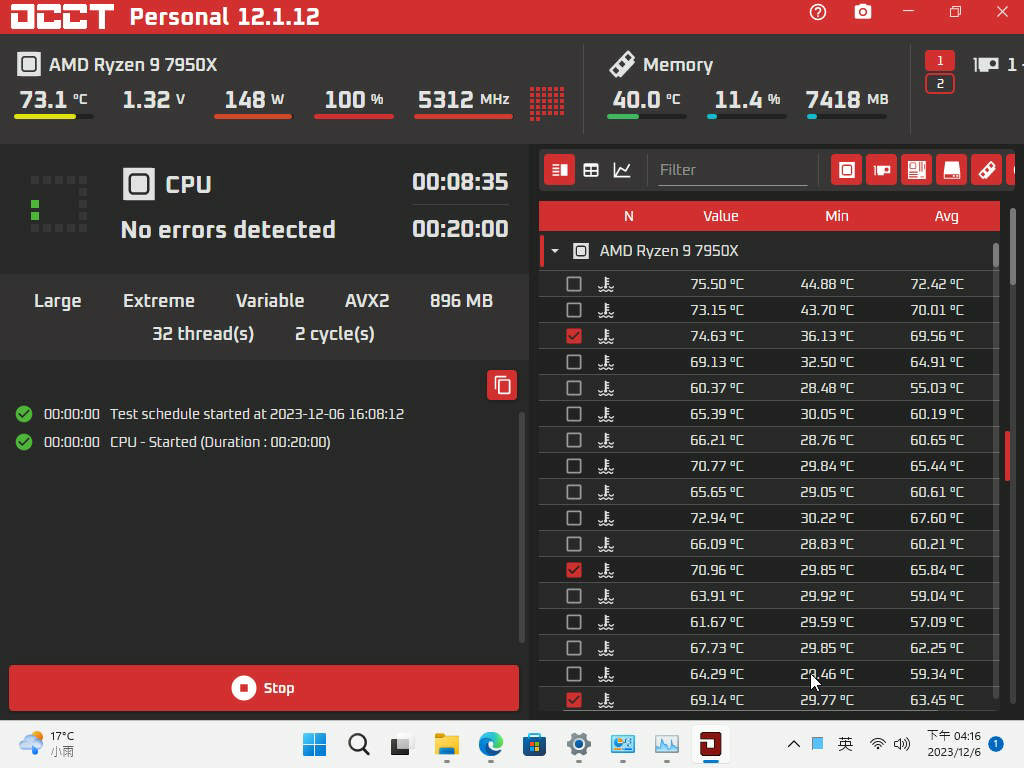Viewport: 1024px width, 768px height.
Task: Click the 32 thread(s) setting
Action: coord(203,334)
